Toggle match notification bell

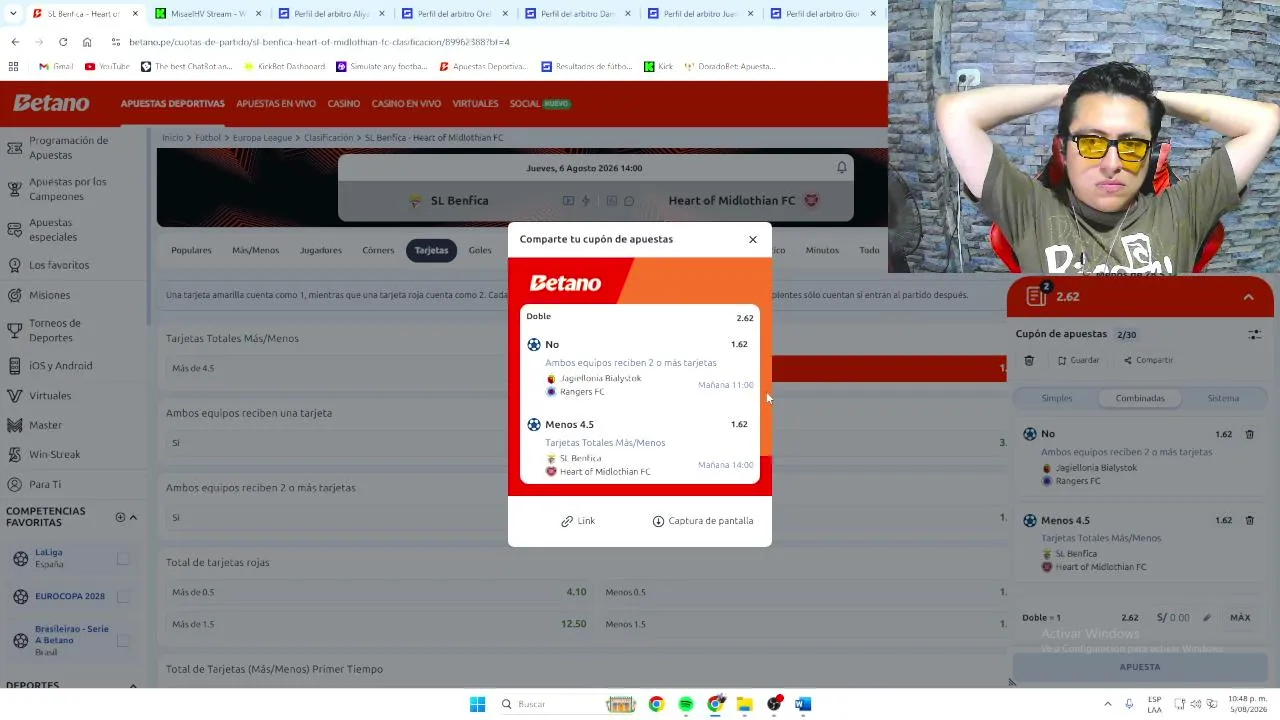(842, 168)
